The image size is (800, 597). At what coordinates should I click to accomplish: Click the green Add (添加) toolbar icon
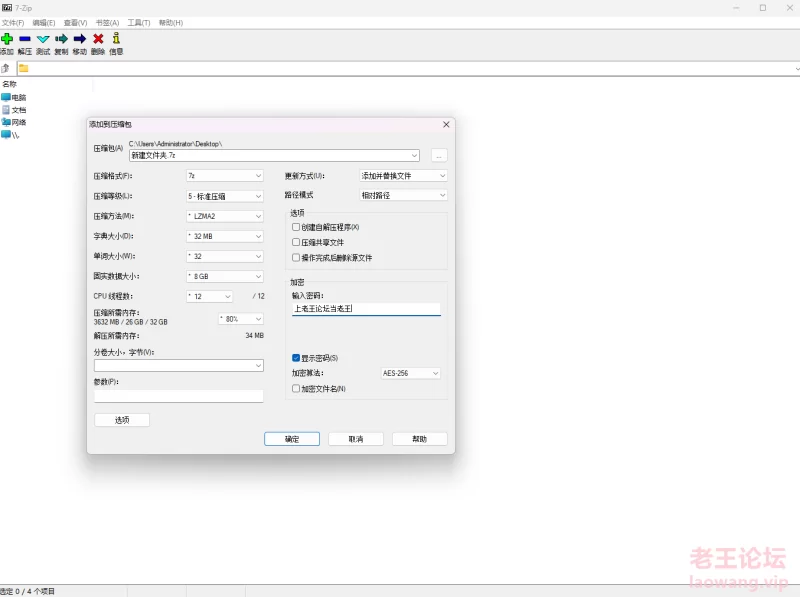pos(7,39)
